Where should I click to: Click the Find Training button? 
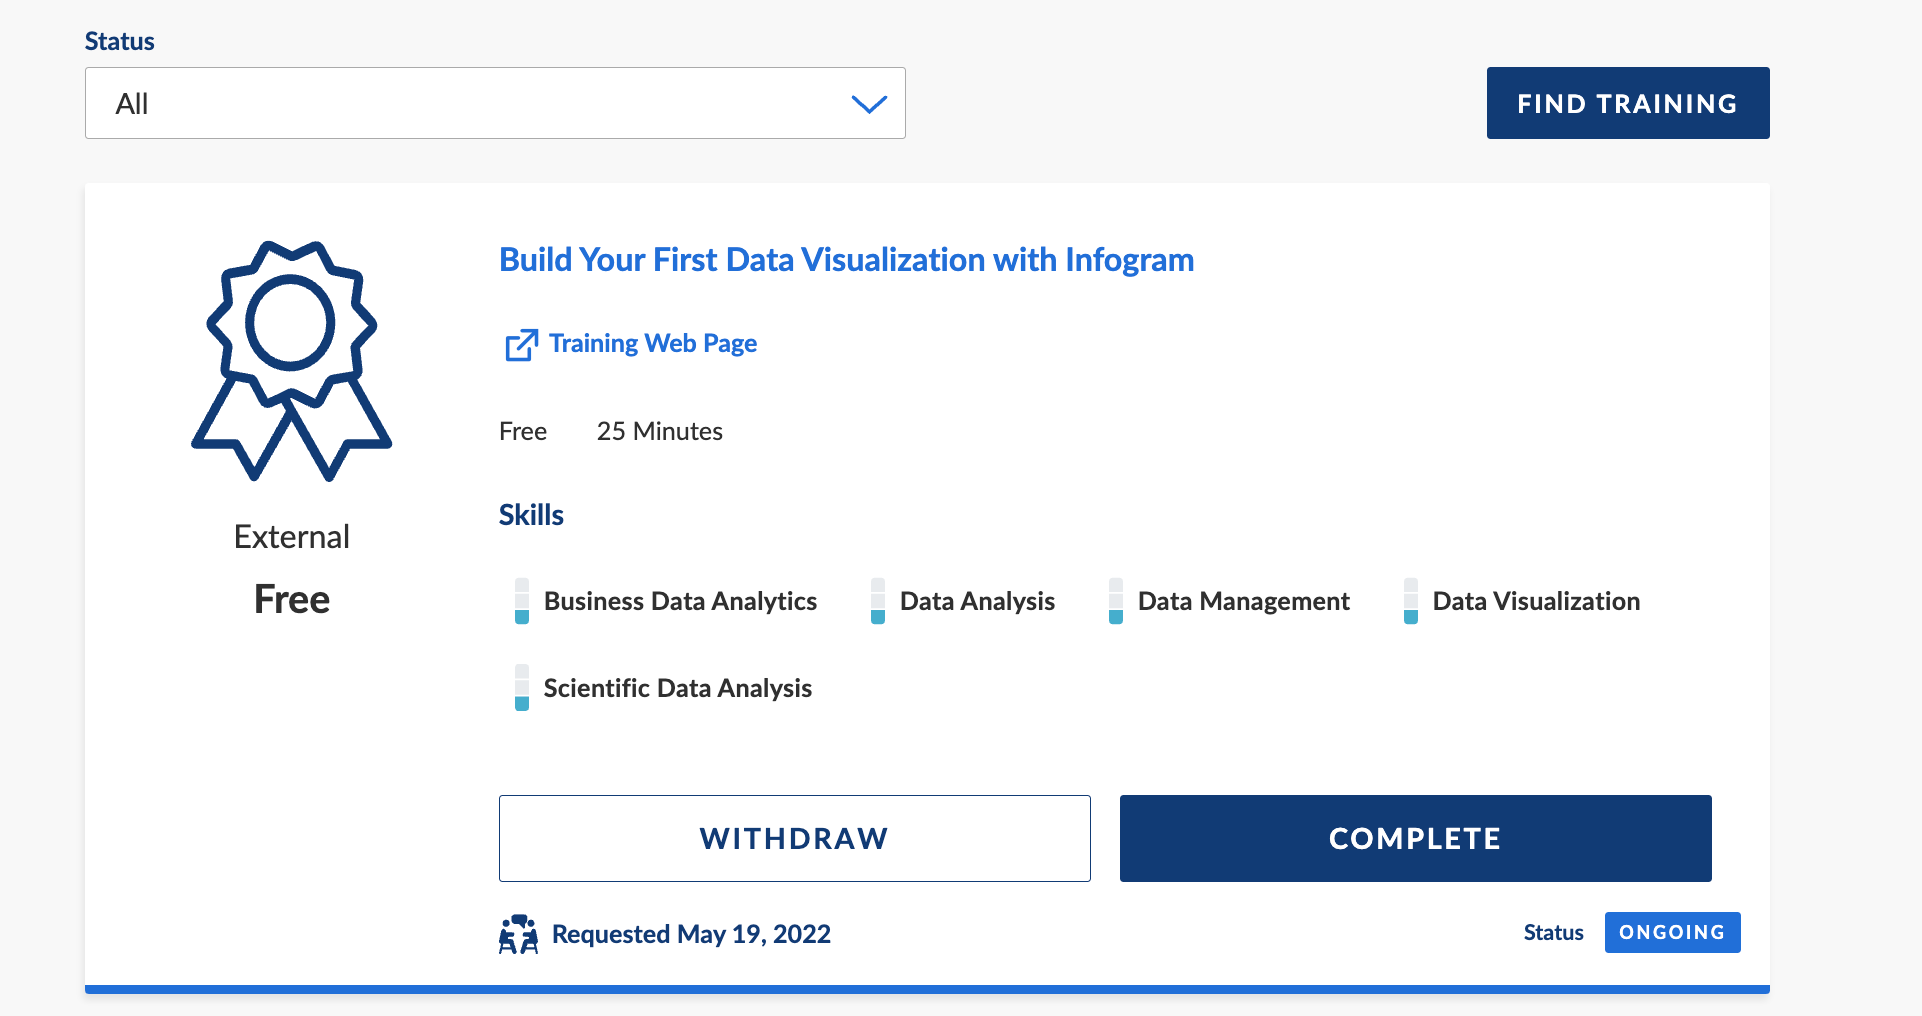pos(1628,103)
